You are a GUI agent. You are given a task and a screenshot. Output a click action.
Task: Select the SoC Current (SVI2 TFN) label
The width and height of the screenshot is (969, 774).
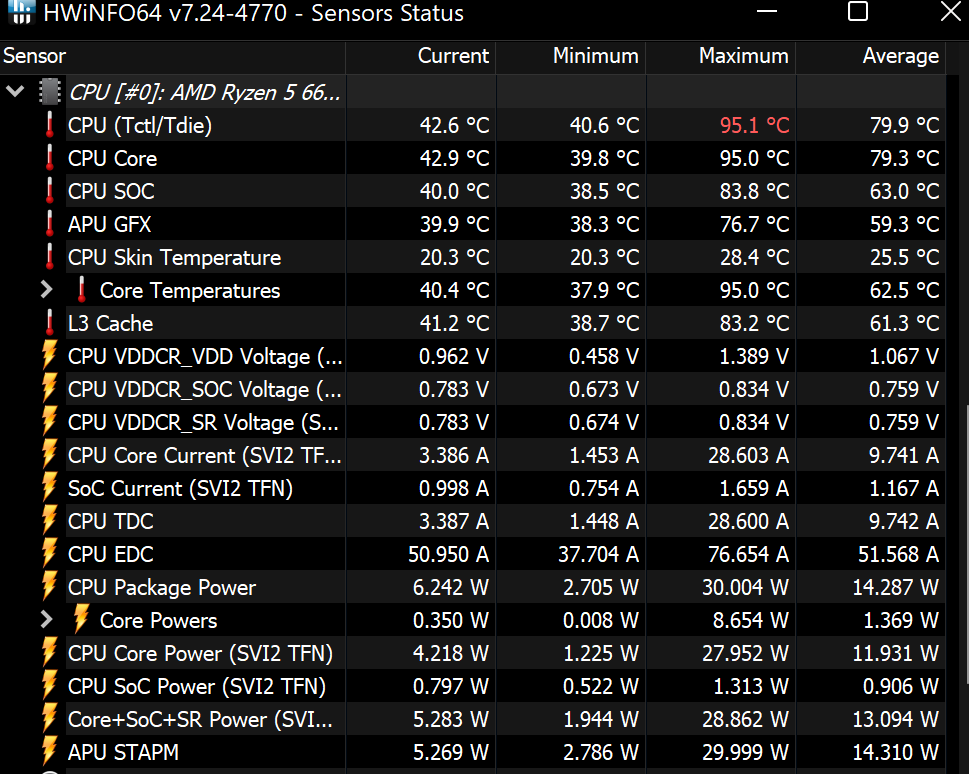(x=180, y=488)
